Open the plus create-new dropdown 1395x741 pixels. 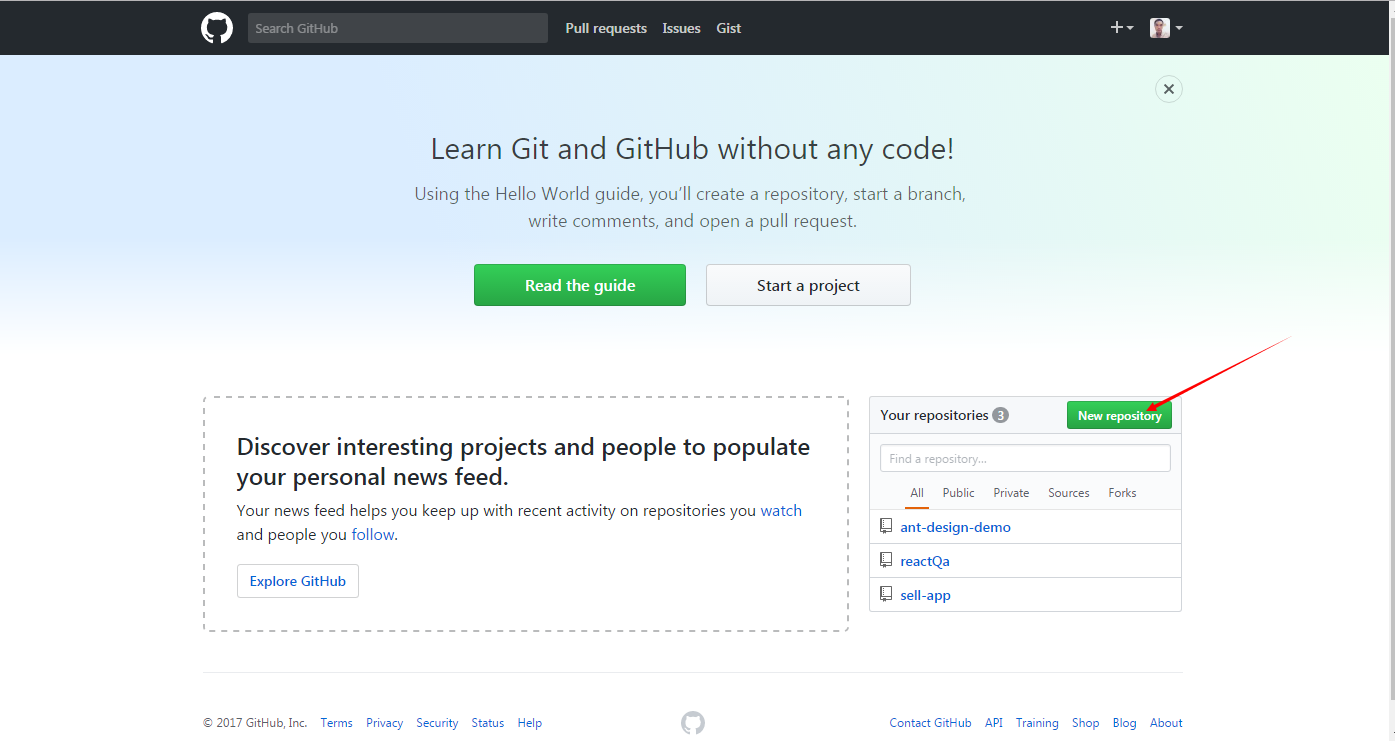click(1122, 28)
